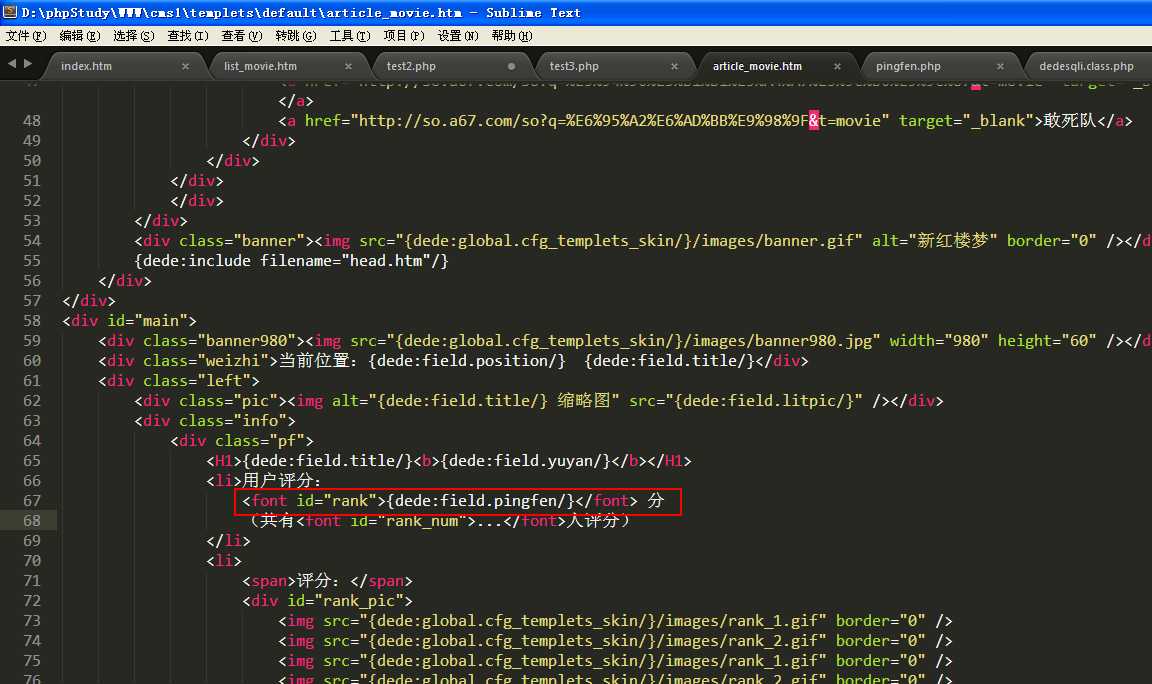The width and height of the screenshot is (1152, 684).
Task: Open the 转跳(G) menu
Action: click(x=295, y=35)
